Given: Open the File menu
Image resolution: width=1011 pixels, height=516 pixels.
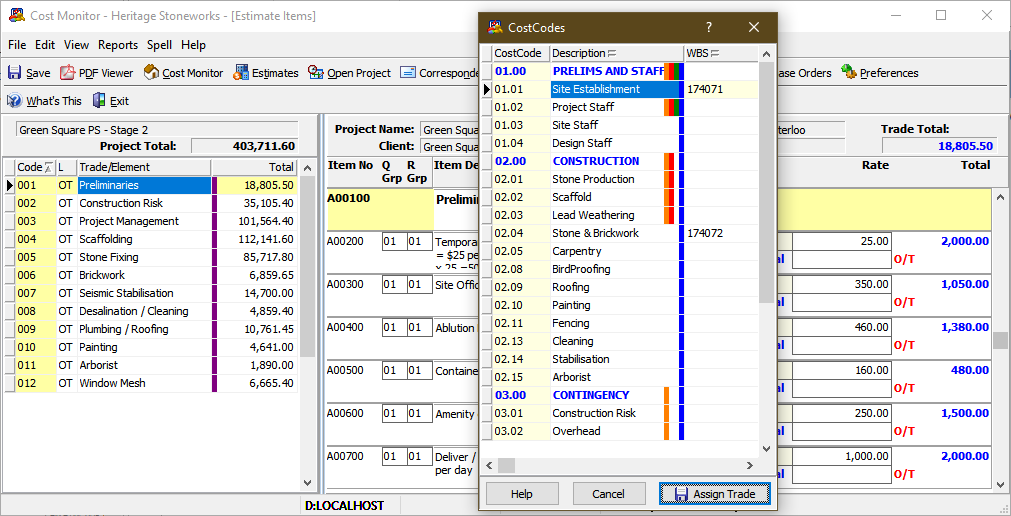Looking at the screenshot, I should click(x=17, y=45).
